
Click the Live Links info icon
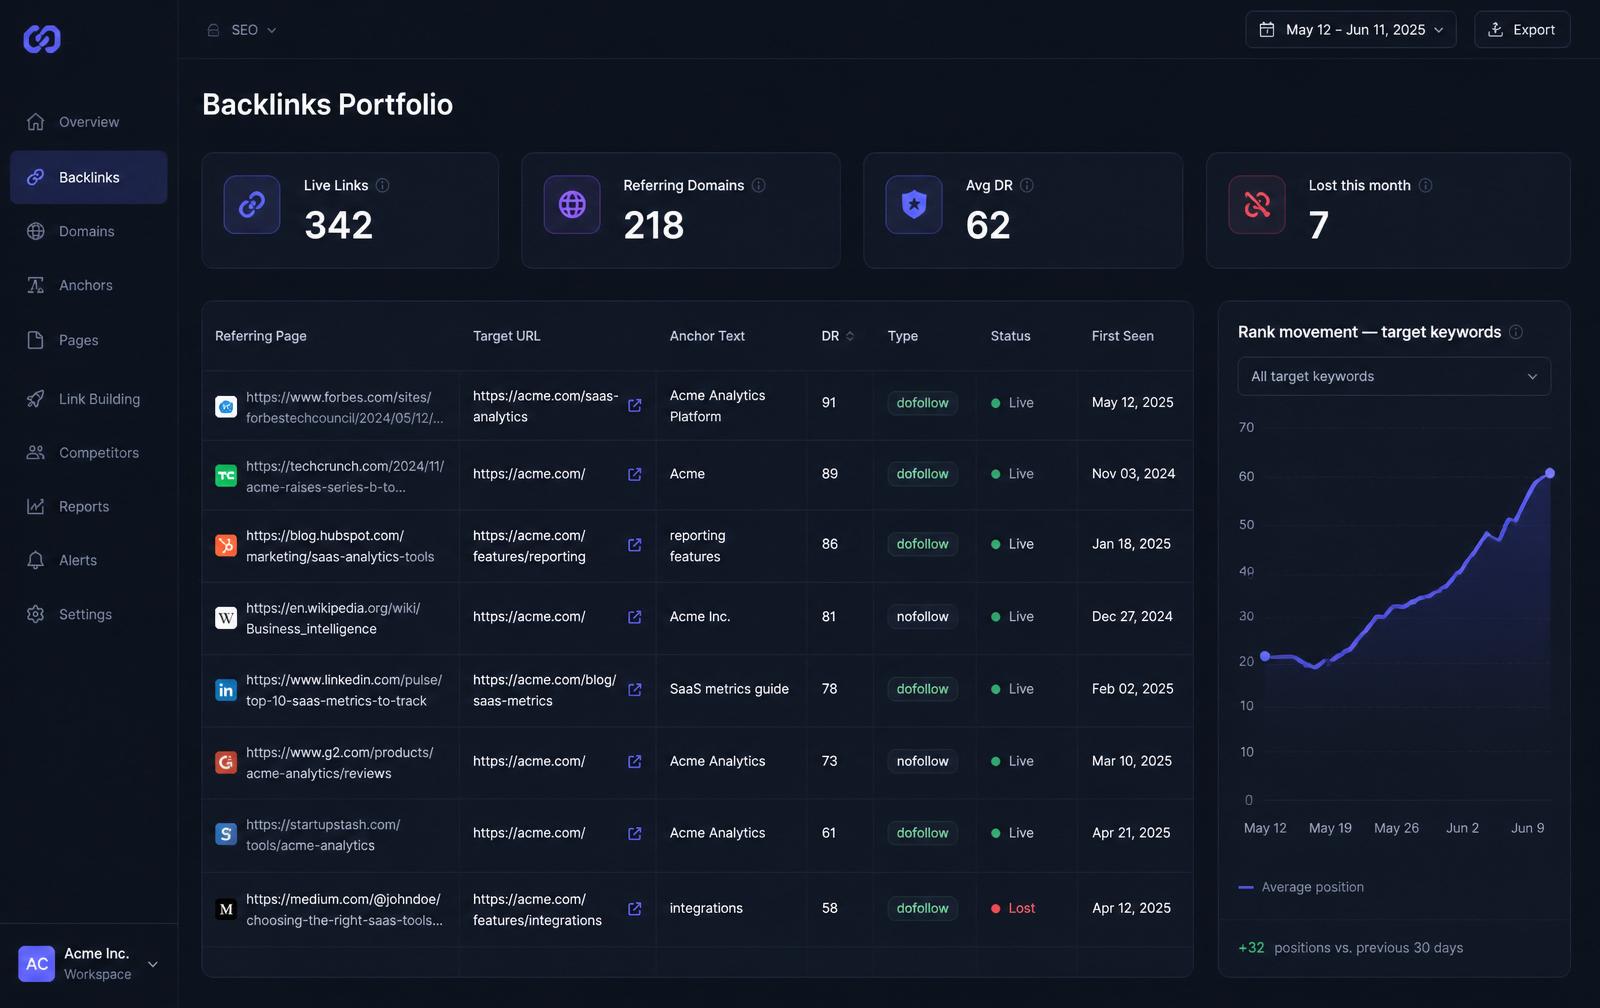click(x=382, y=185)
